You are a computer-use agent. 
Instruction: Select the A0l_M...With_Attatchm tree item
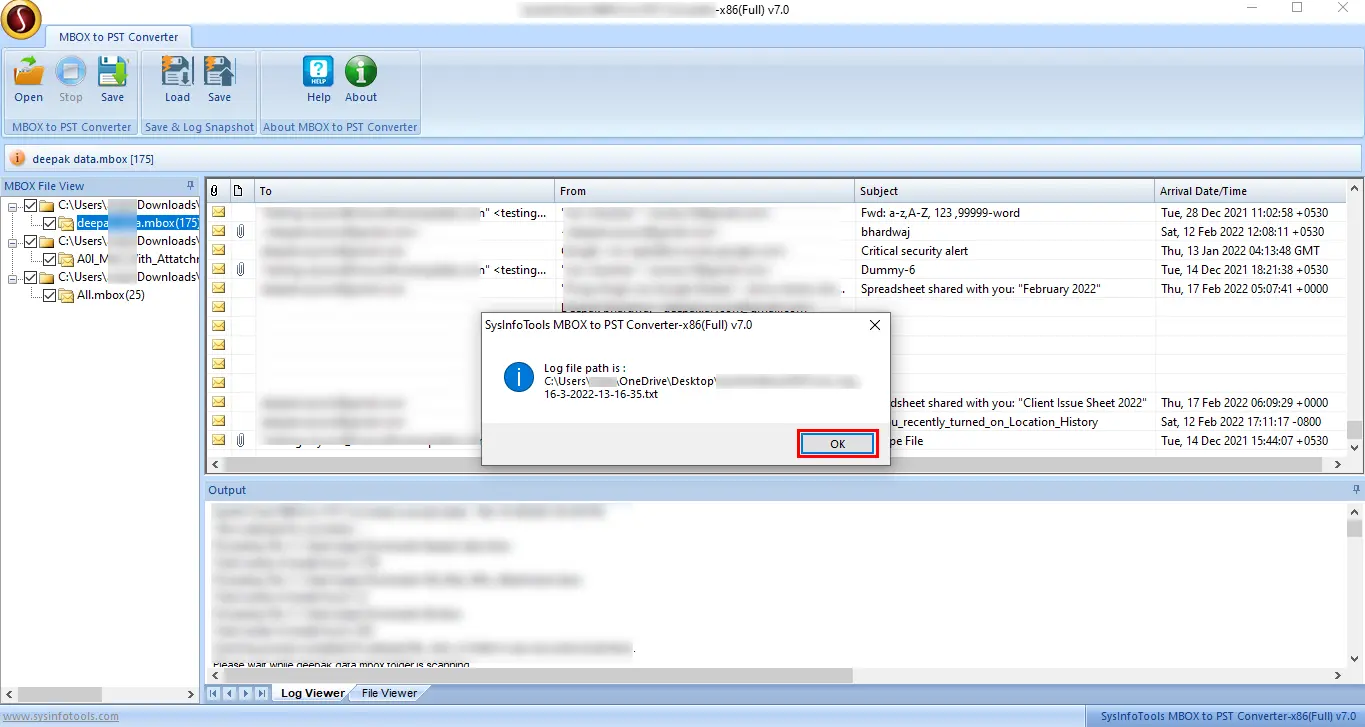pos(137,259)
